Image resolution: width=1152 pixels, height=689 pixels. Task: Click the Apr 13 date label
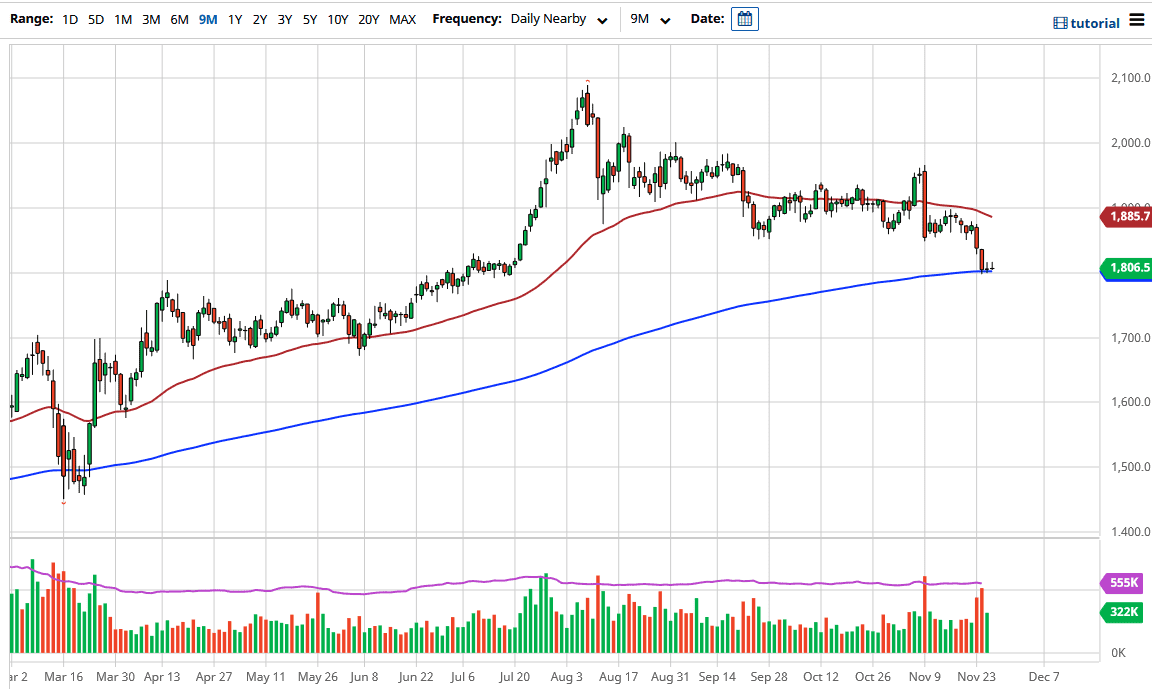pos(162,677)
